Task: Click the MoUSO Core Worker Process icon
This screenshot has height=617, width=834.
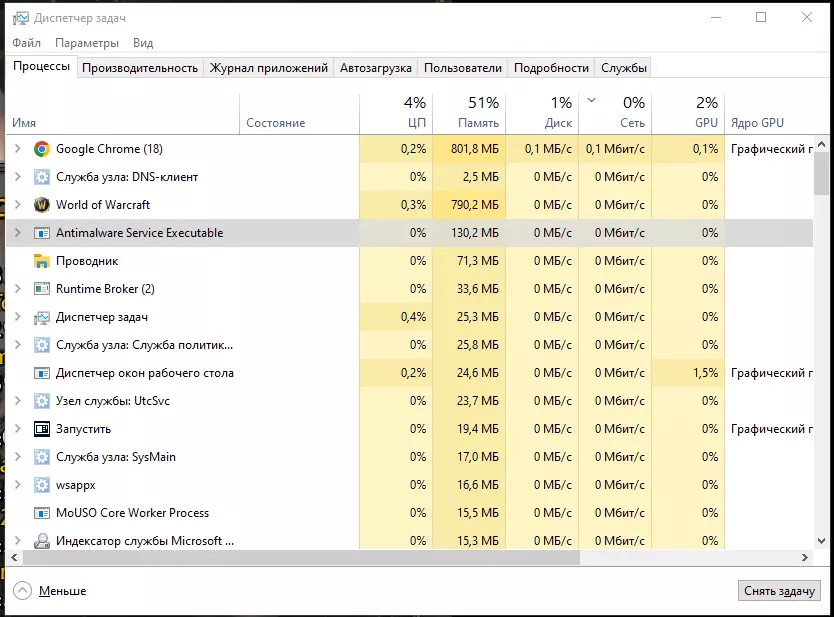Action: [x=41, y=513]
